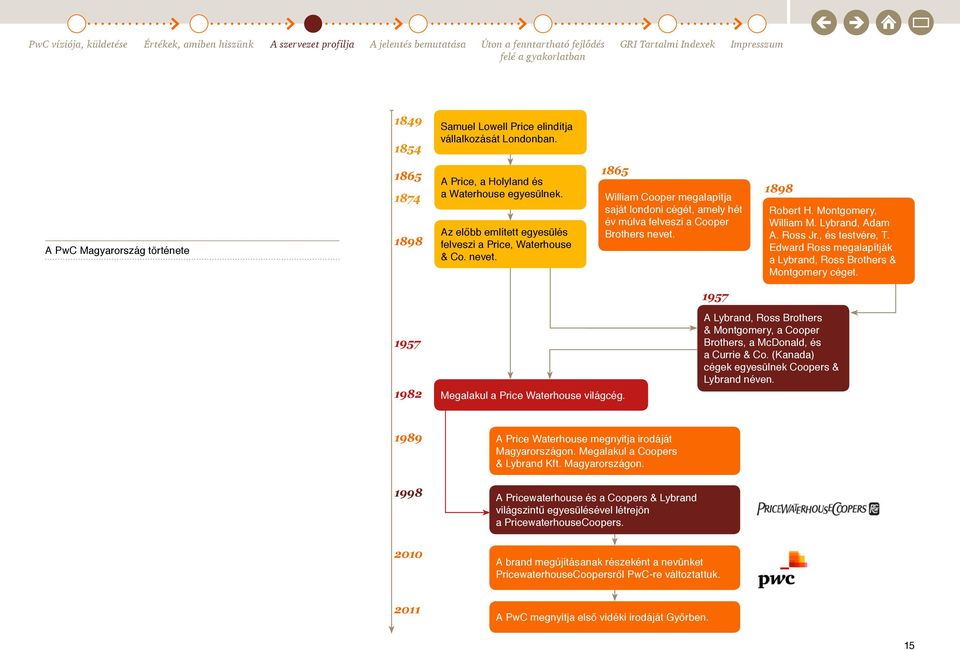Click the new pwc logo
The width and height of the screenshot is (960, 650).
(782, 570)
